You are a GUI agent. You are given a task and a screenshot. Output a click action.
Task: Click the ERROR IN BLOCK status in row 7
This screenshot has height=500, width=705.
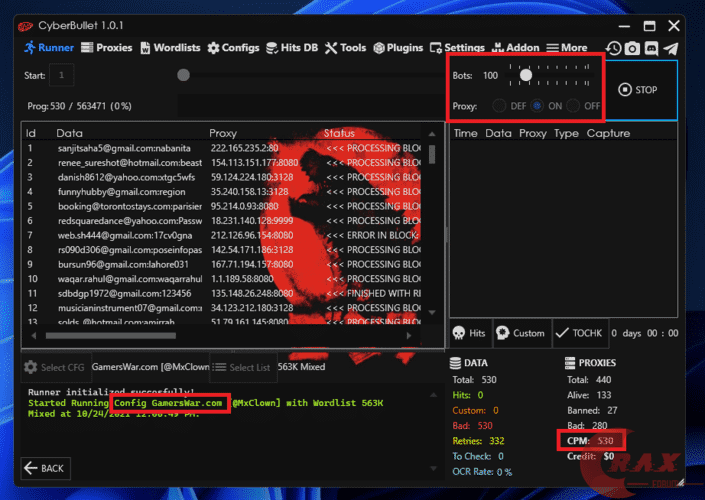373,235
